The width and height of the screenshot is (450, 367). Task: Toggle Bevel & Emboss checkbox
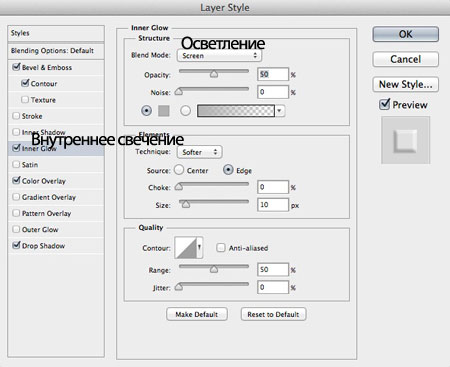[x=16, y=67]
